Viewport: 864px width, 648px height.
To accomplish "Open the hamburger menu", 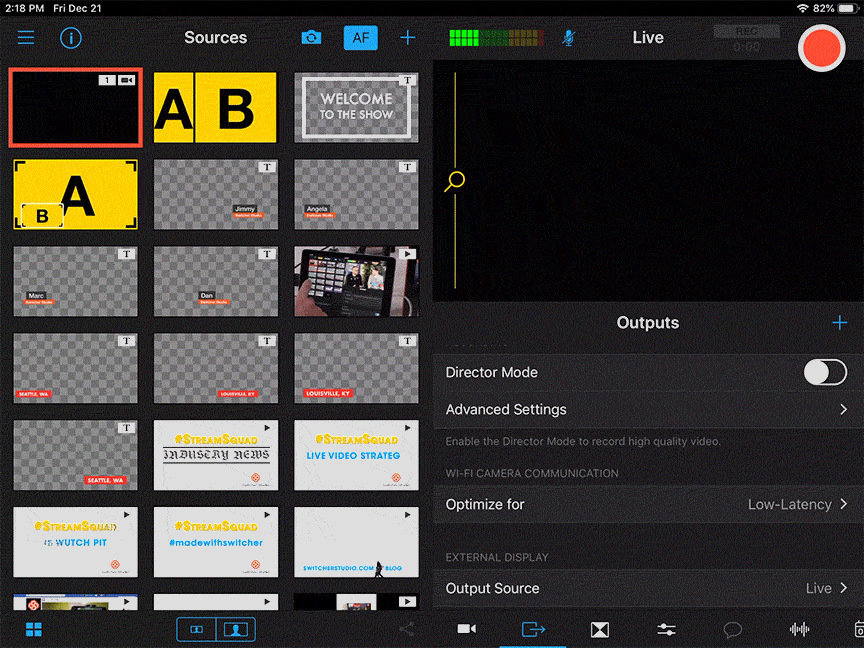I will coord(26,38).
